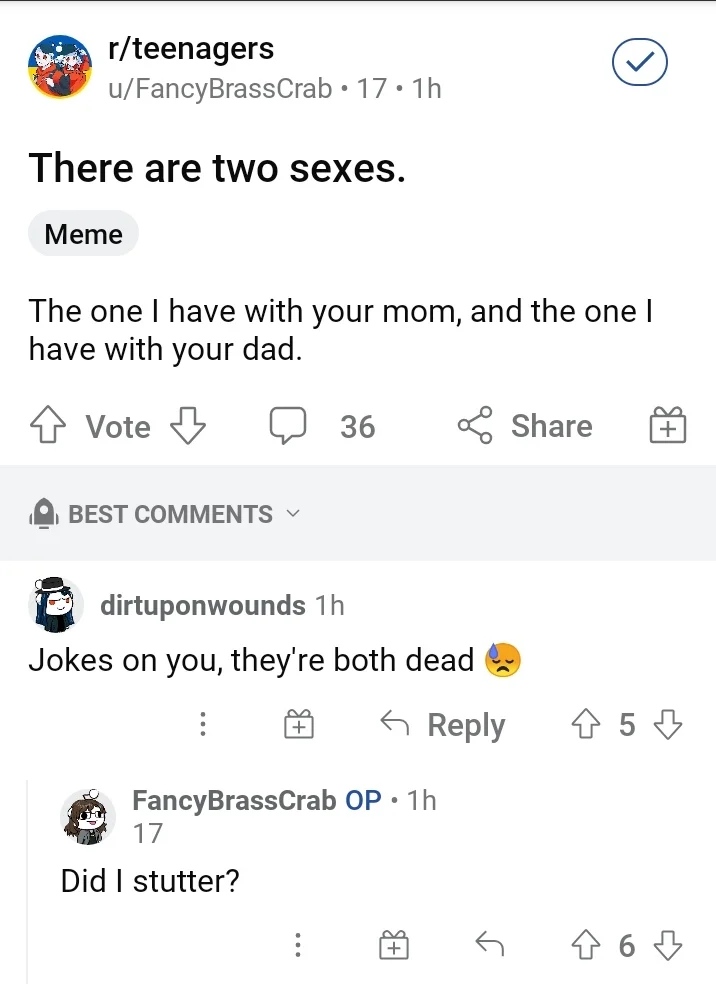716x984 pixels.
Task: Open three-dot menu on FancyBrassCrab's reply
Action: tap(297, 945)
